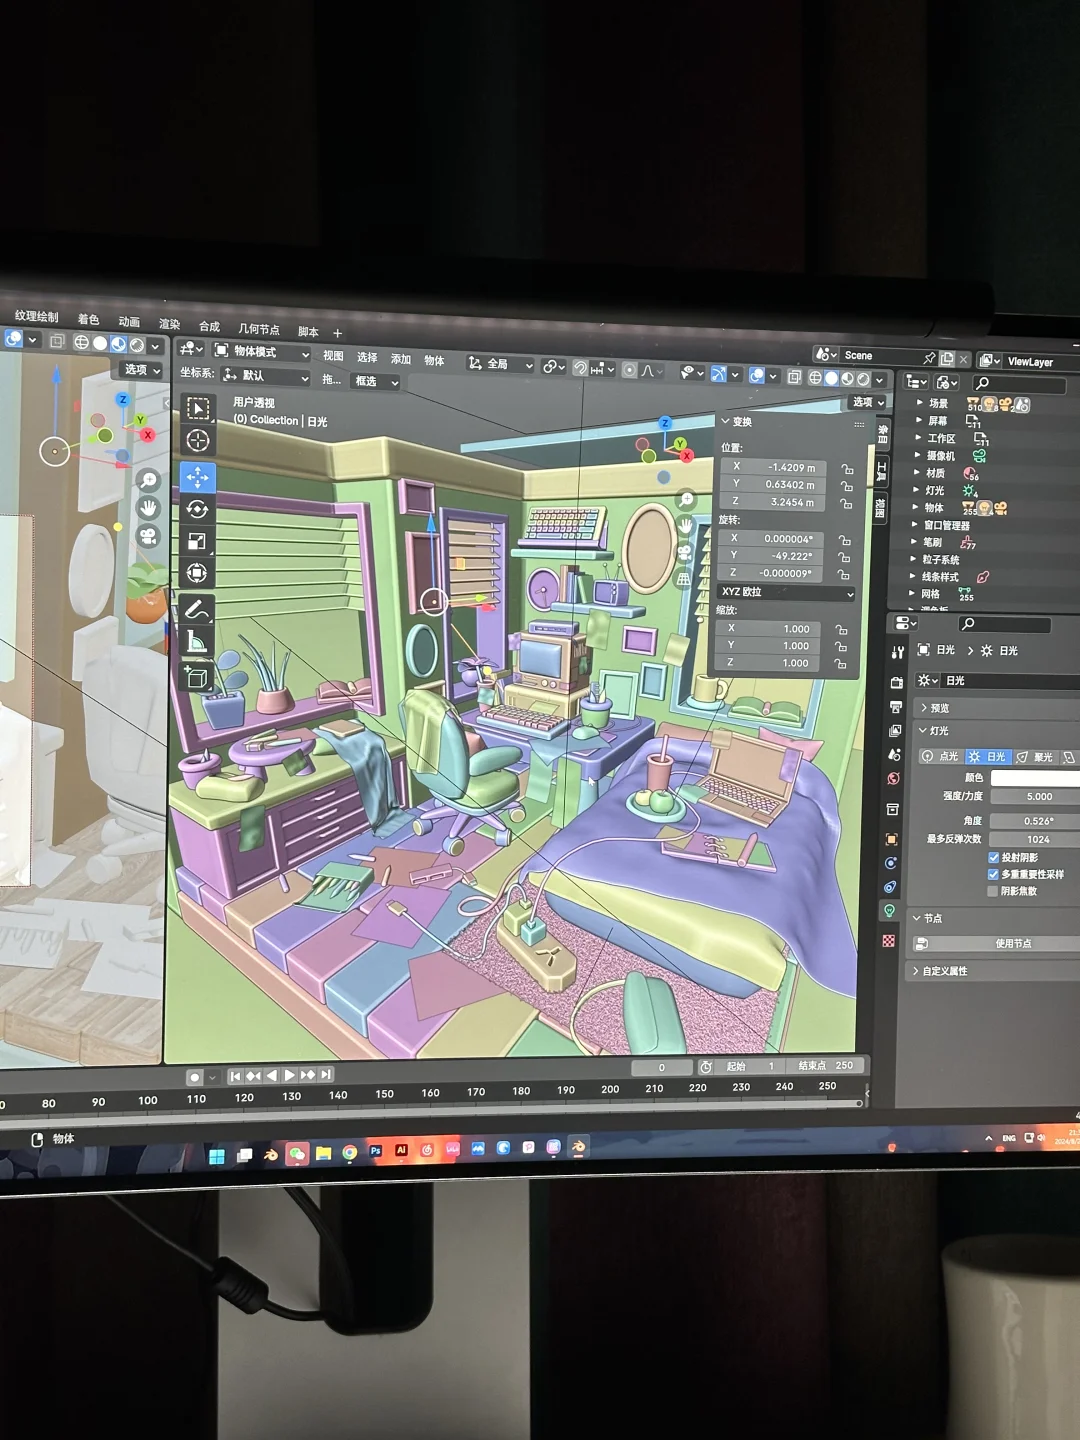Image resolution: width=1080 pixels, height=1440 pixels.
Task: Open 物体 menu in viewport header
Action: click(x=434, y=360)
